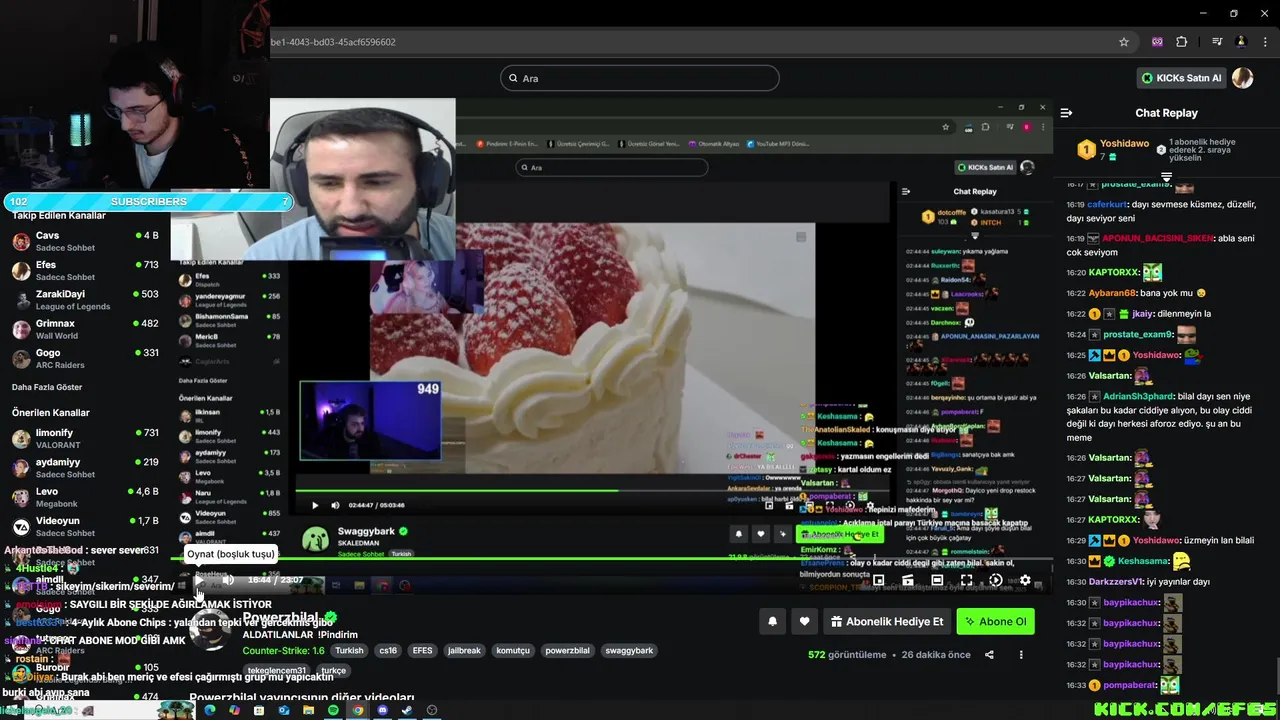Open the purple browser extension icon
The image size is (1280, 720).
[1157, 42]
